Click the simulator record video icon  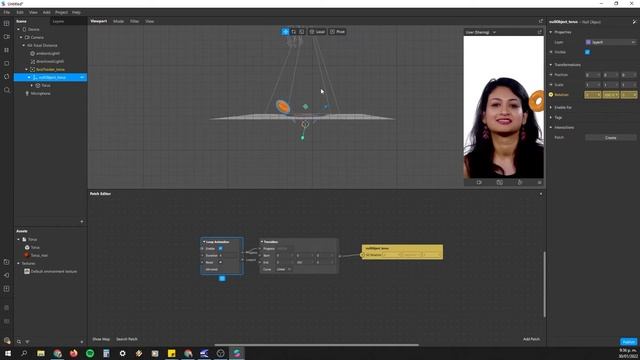[479, 182]
